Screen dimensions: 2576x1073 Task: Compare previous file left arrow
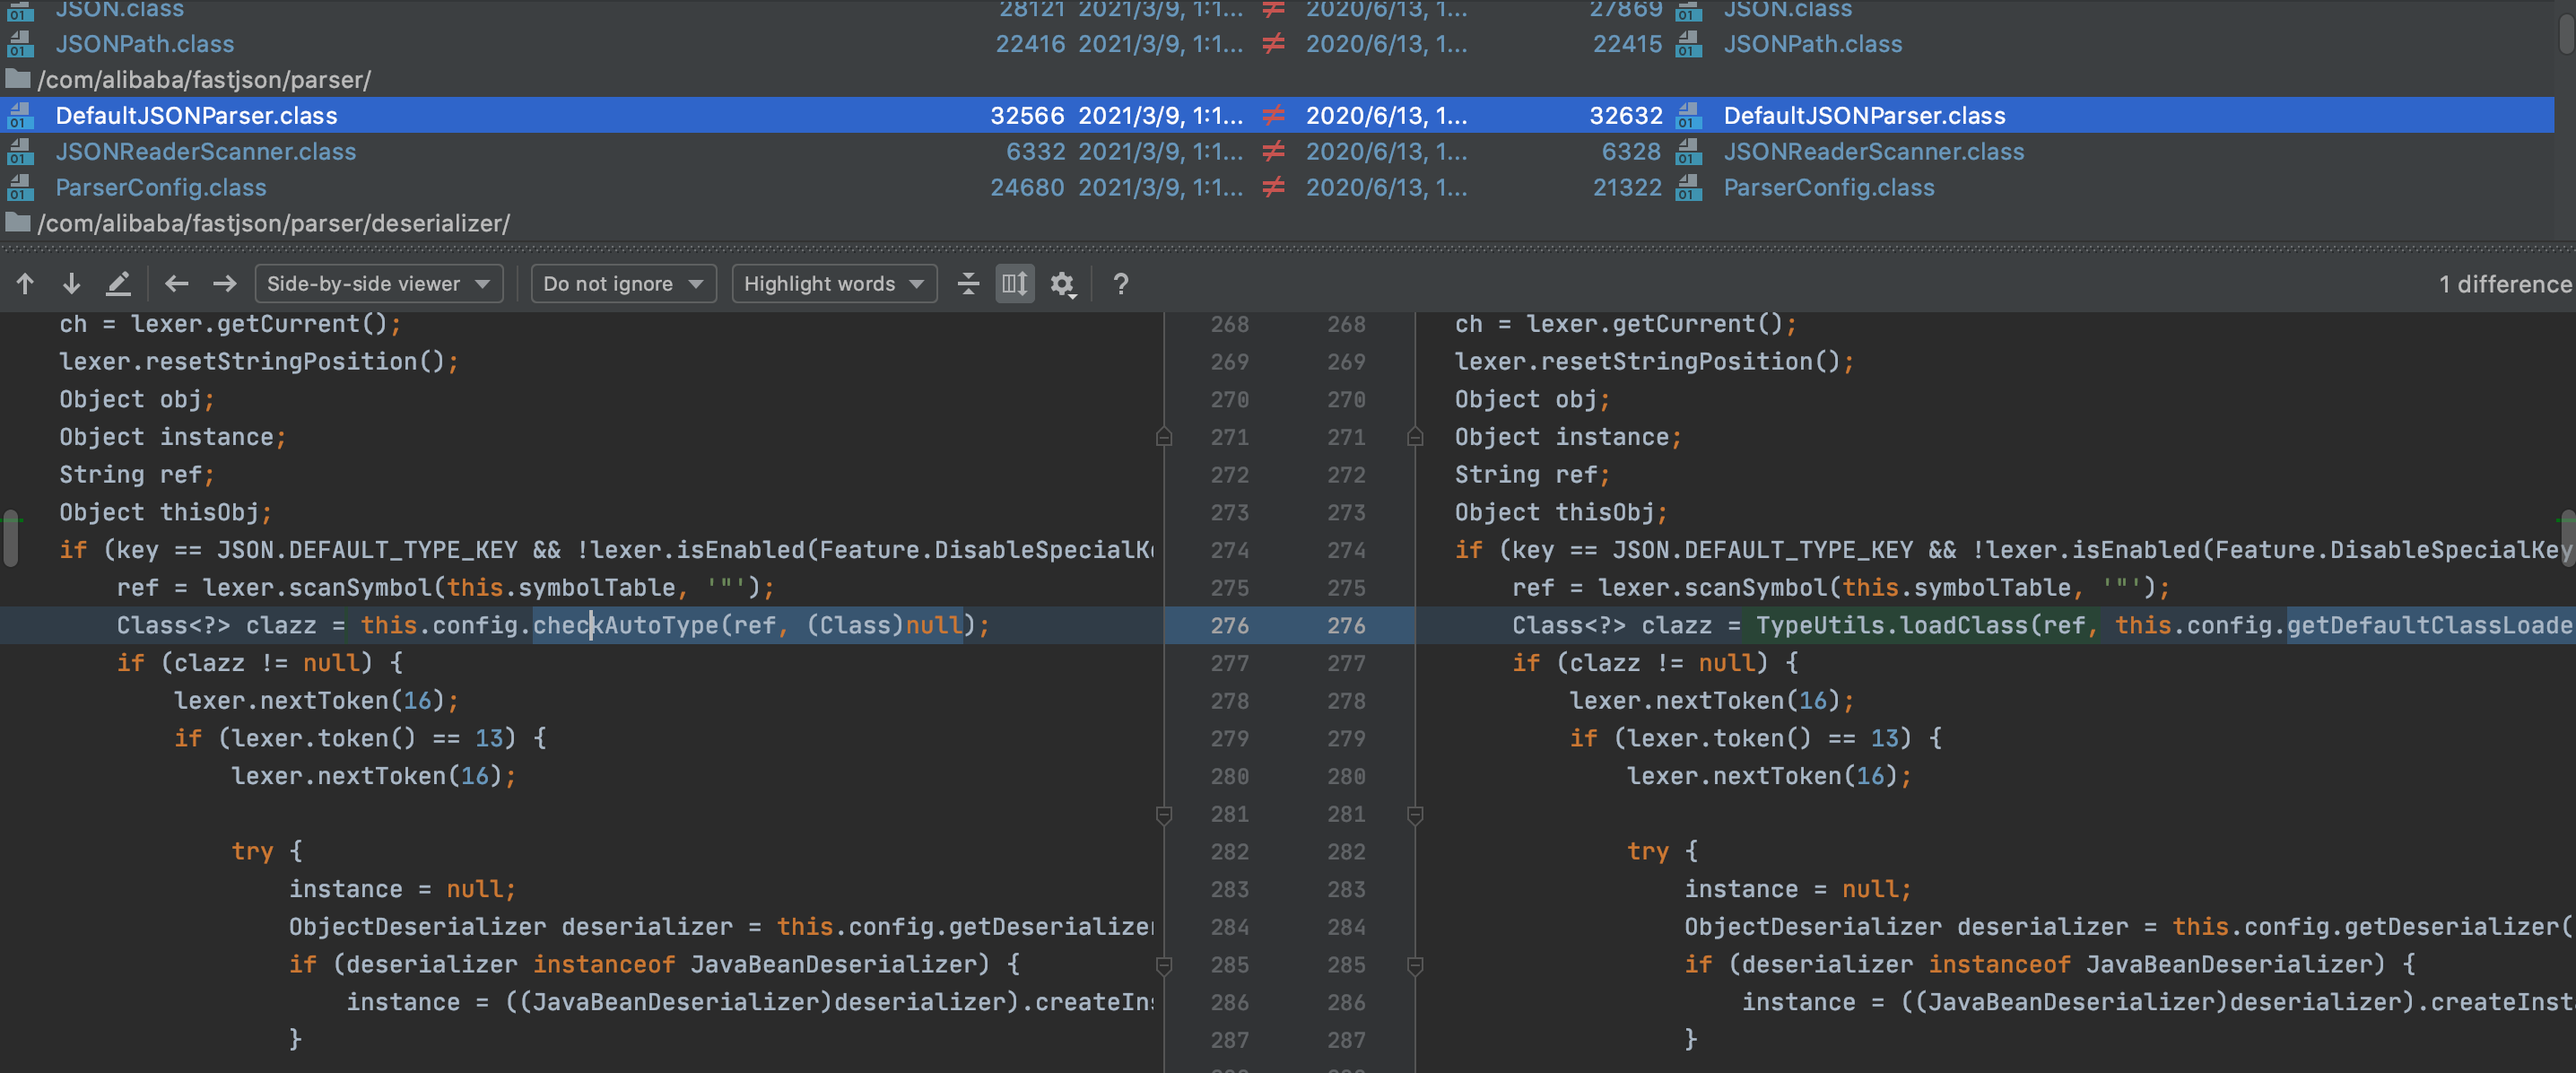pyautogui.click(x=177, y=284)
